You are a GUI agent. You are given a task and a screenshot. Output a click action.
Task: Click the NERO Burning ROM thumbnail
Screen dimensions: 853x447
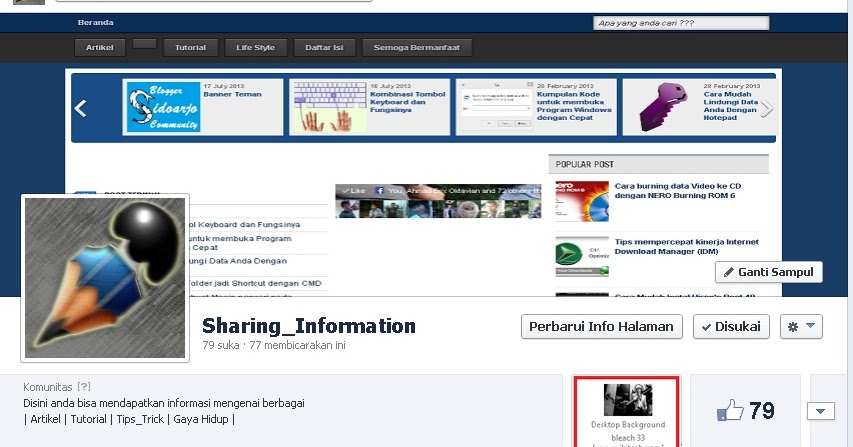(582, 202)
